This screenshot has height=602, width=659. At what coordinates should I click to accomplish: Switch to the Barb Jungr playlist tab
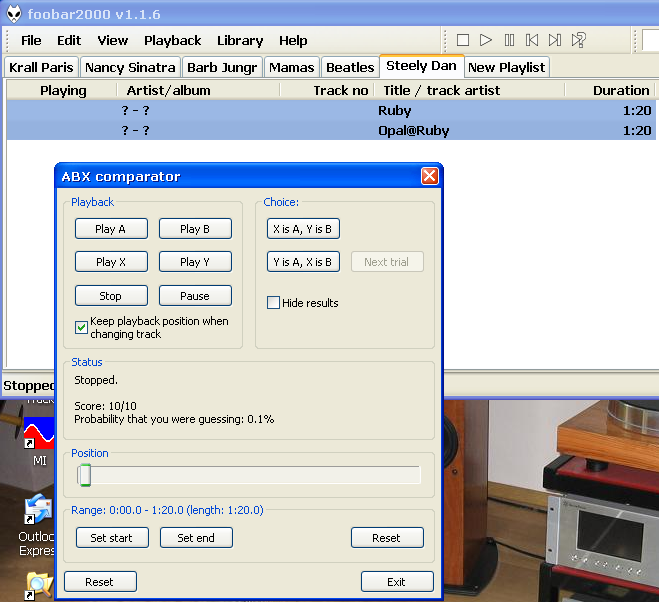pyautogui.click(x=222, y=67)
